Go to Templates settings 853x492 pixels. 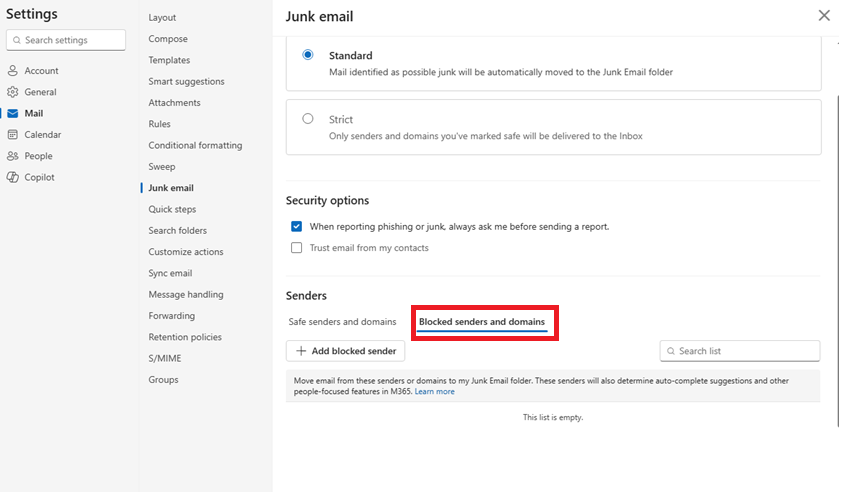(169, 60)
